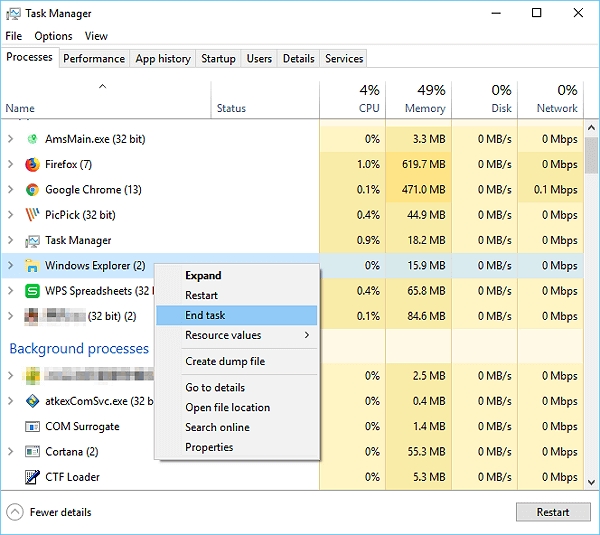Expand the Google Chrome process group
This screenshot has width=600, height=535.
point(10,190)
